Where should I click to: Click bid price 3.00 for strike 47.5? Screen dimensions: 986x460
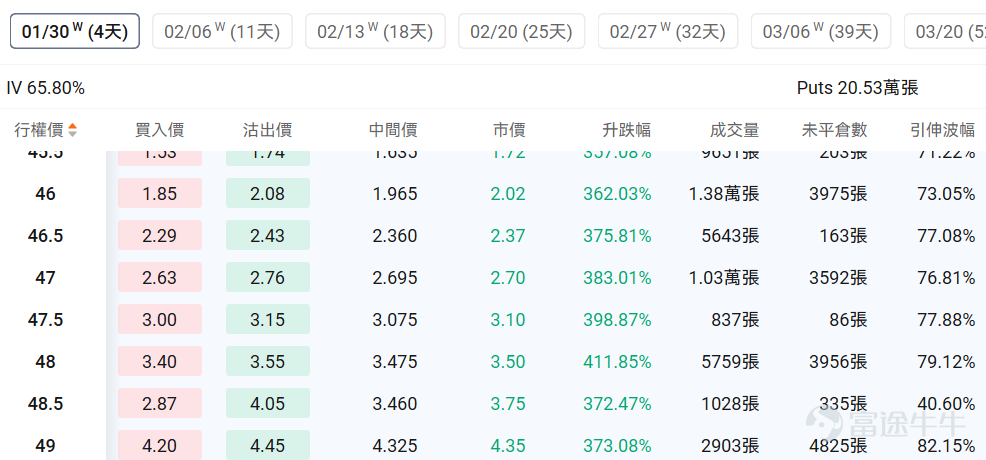click(160, 320)
